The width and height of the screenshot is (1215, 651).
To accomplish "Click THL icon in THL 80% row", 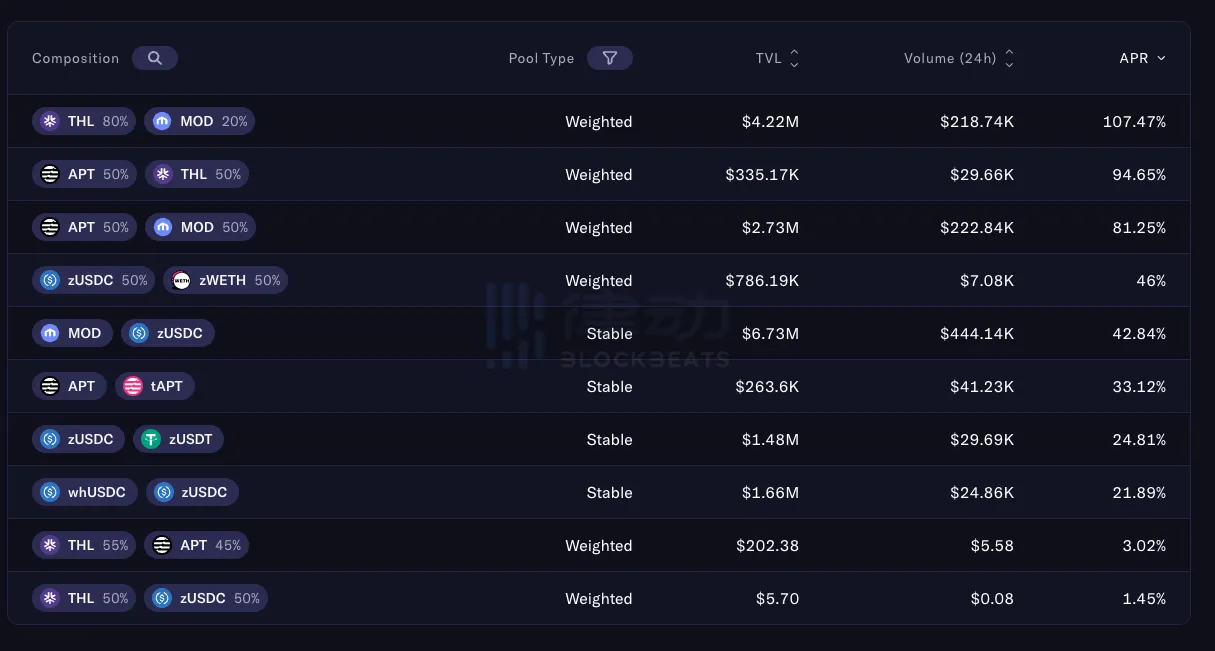I will 50,122.
